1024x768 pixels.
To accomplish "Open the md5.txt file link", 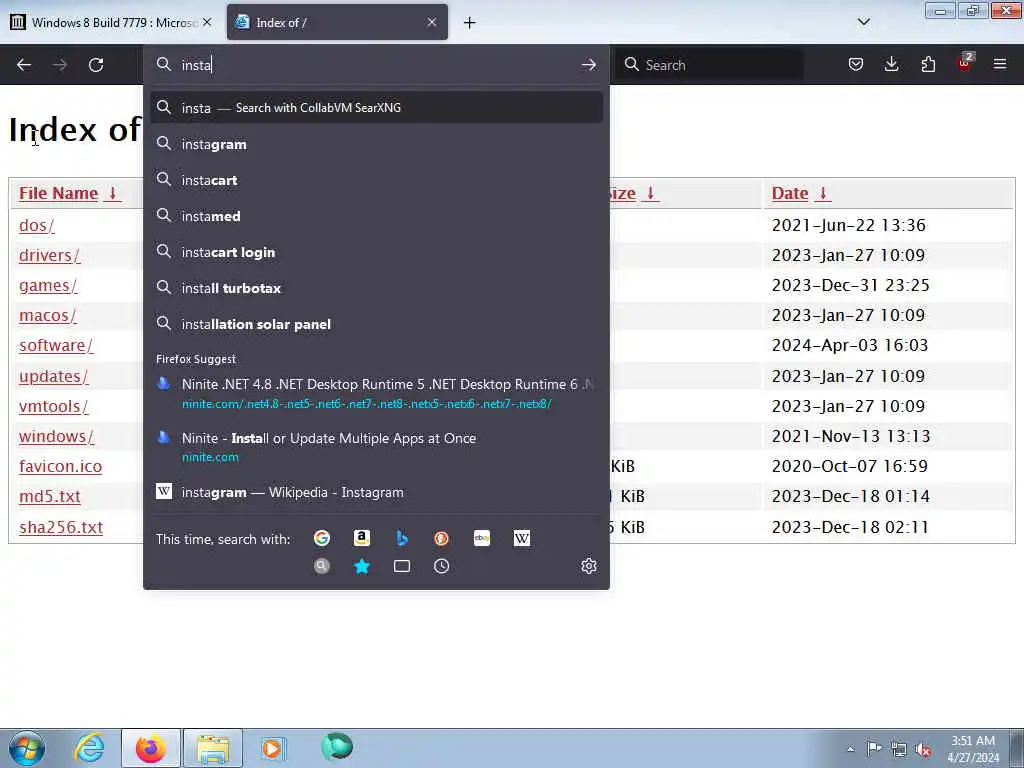I will tap(50, 496).
